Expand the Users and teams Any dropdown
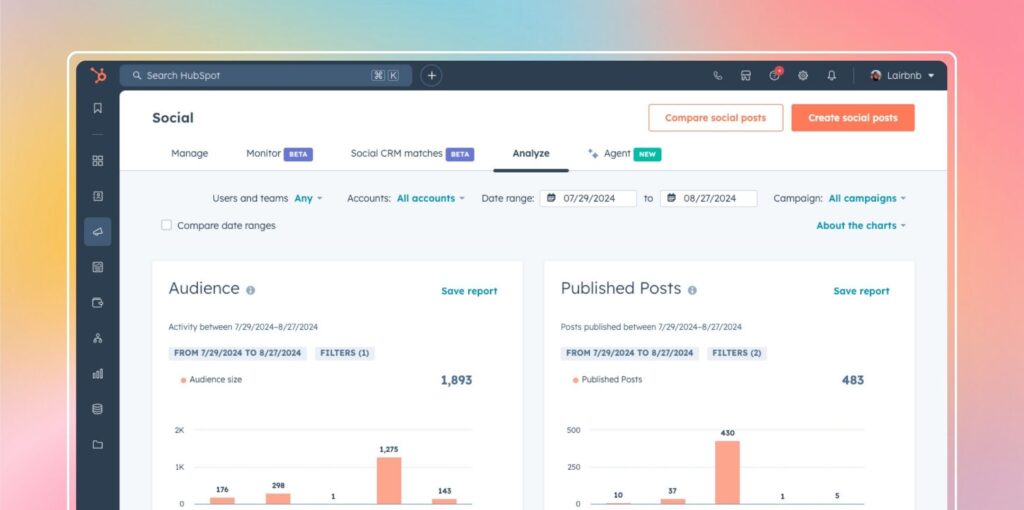The image size is (1024, 510). pos(308,199)
